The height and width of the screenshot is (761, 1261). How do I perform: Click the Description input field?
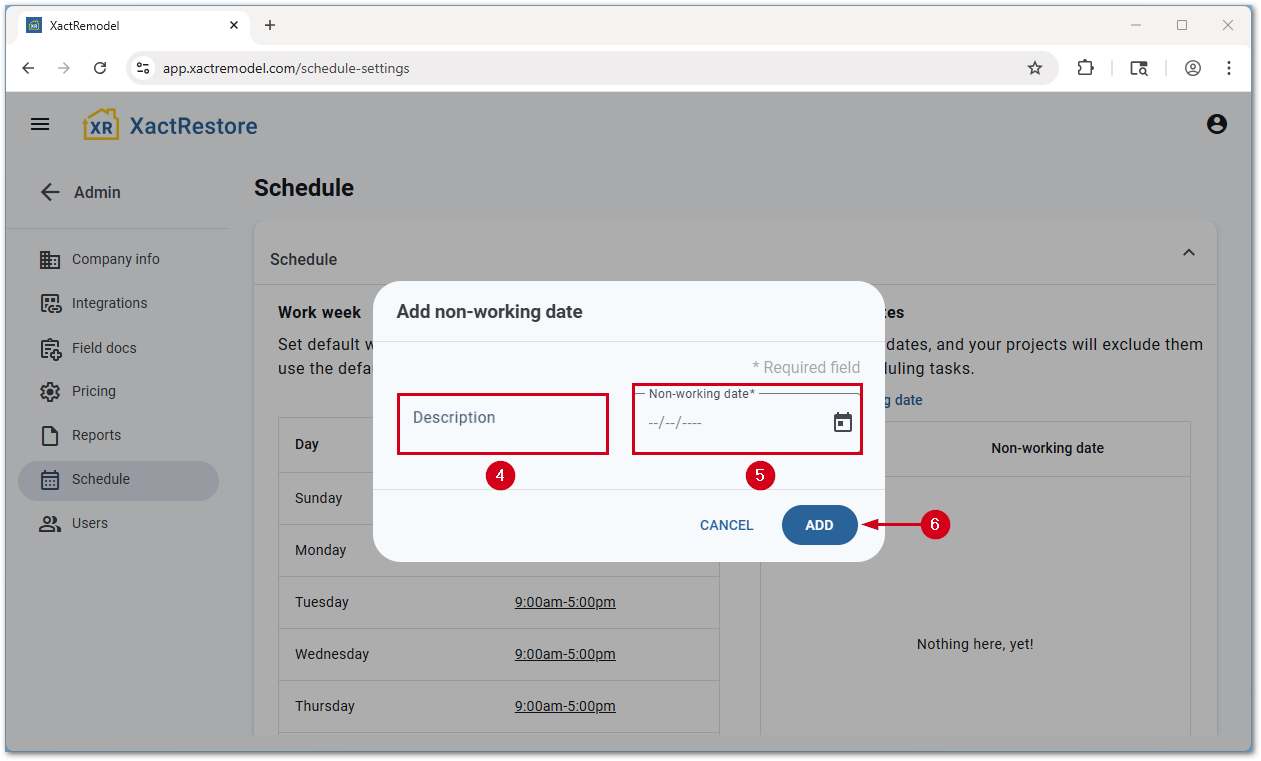502,423
